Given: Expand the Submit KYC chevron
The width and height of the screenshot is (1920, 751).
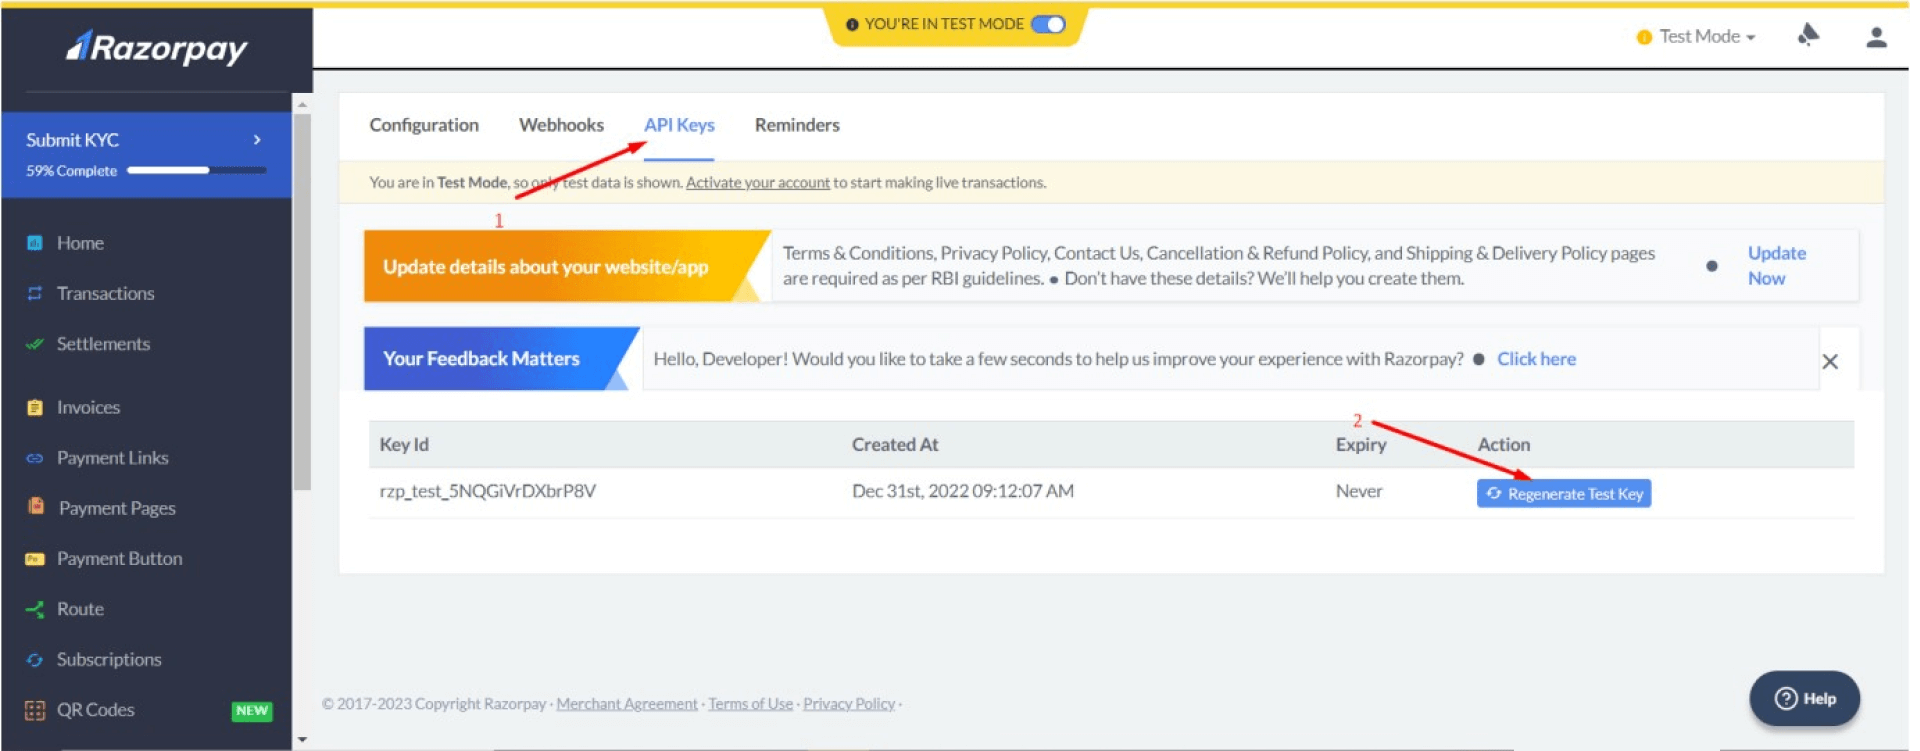Looking at the screenshot, I should (x=257, y=140).
